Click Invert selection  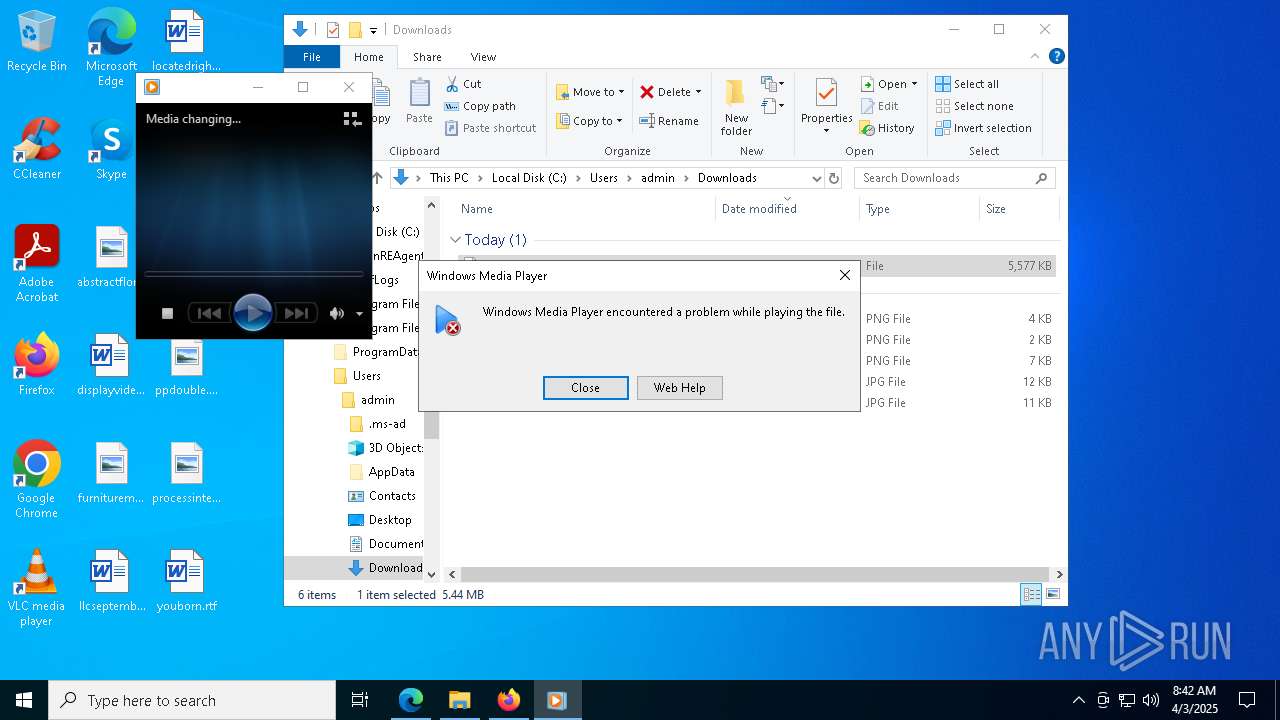[983, 128]
